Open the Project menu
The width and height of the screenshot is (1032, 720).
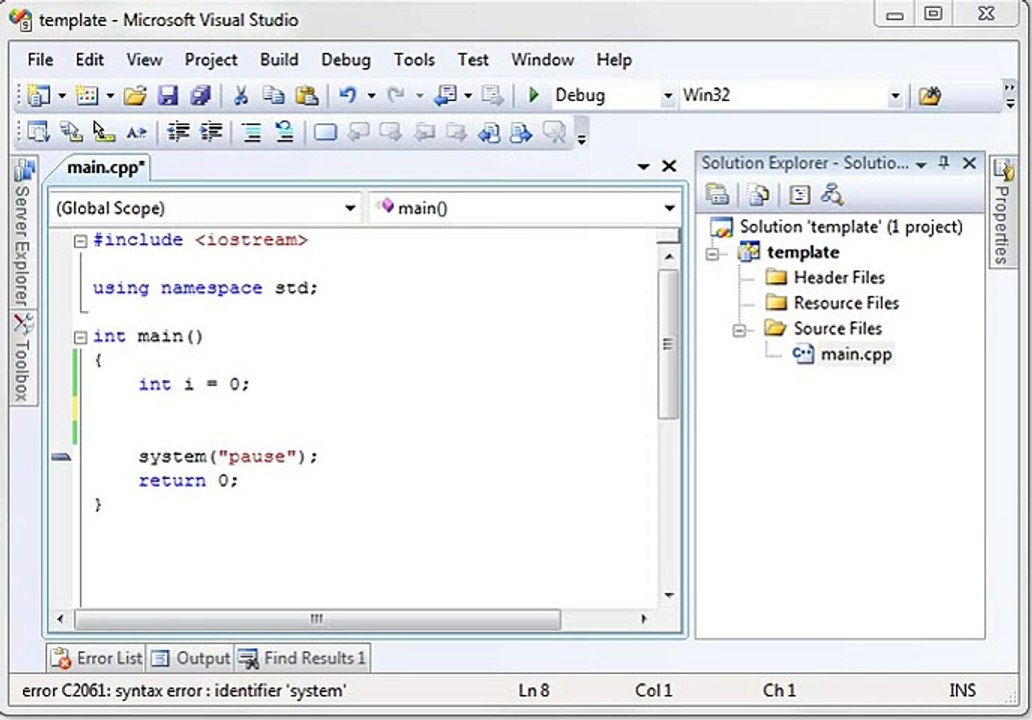[211, 60]
